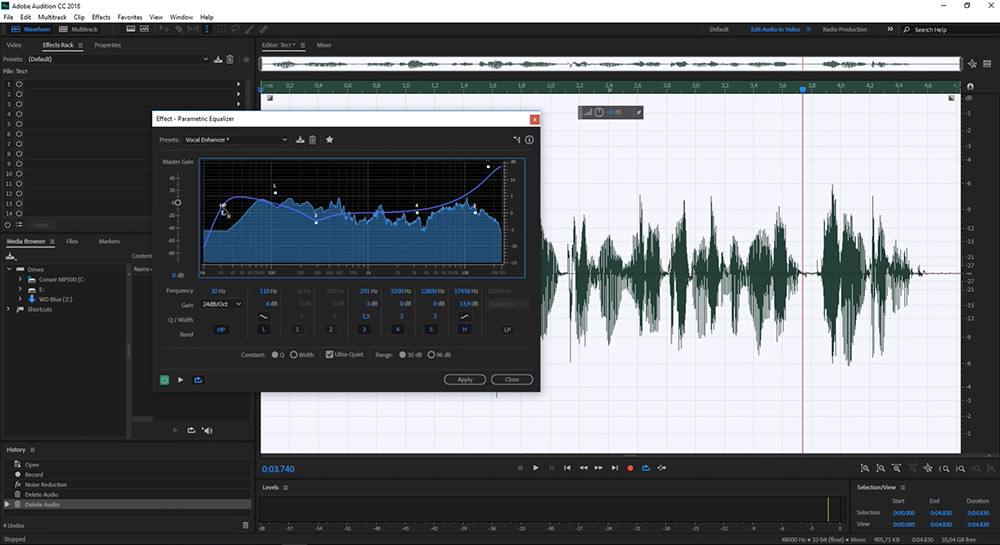Expand Corsair MP500 drive node
Screen dimensions: 1000x545
(x=20, y=279)
